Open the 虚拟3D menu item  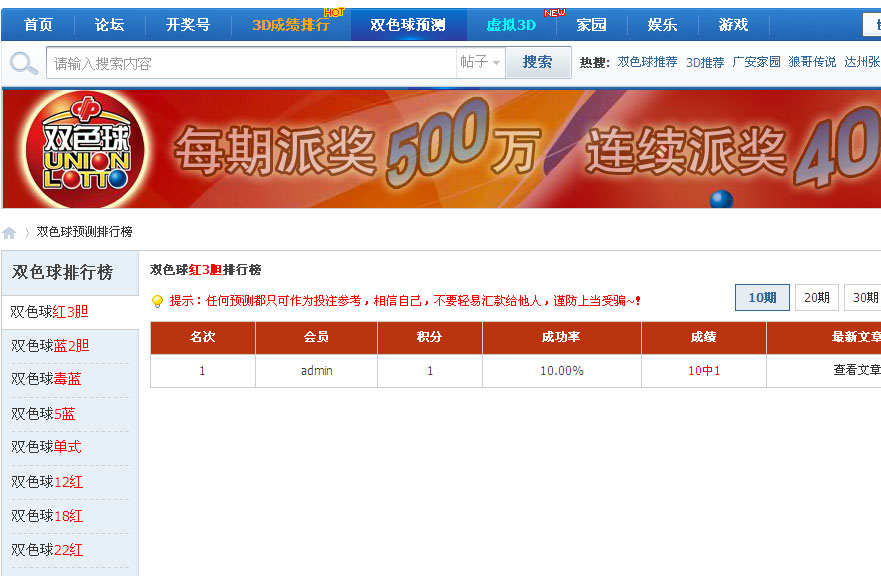point(511,25)
